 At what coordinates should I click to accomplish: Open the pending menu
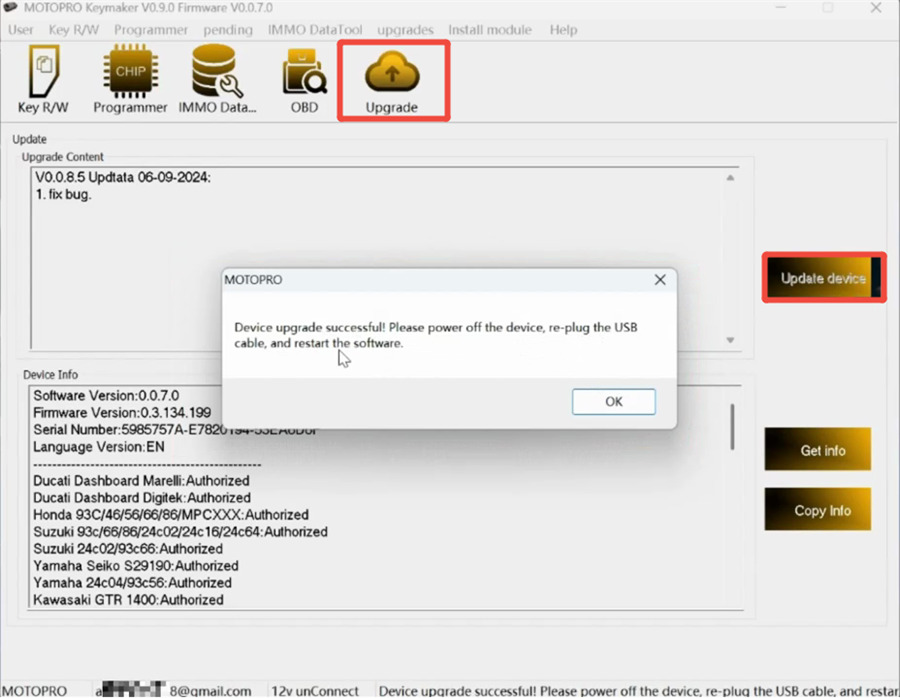pyautogui.click(x=228, y=30)
